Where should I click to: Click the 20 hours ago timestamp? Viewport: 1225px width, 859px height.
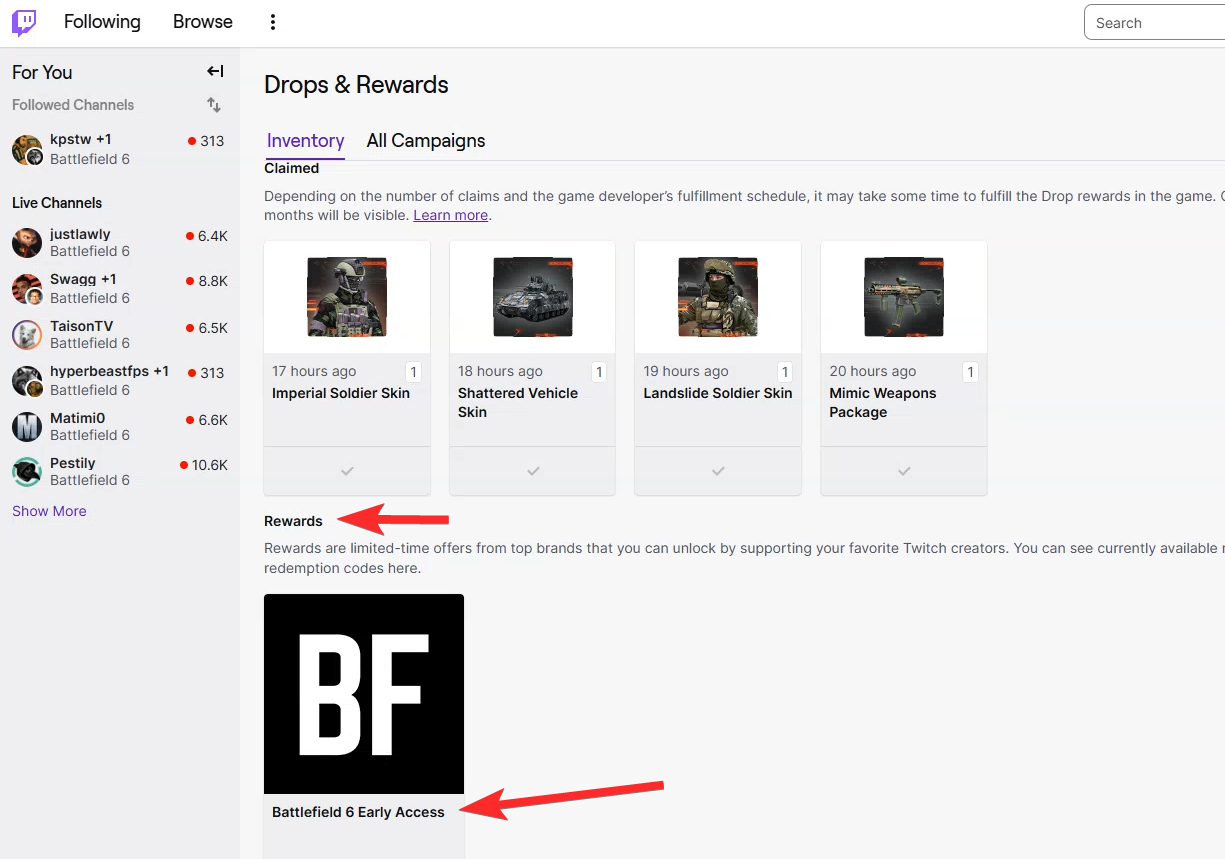pos(873,371)
